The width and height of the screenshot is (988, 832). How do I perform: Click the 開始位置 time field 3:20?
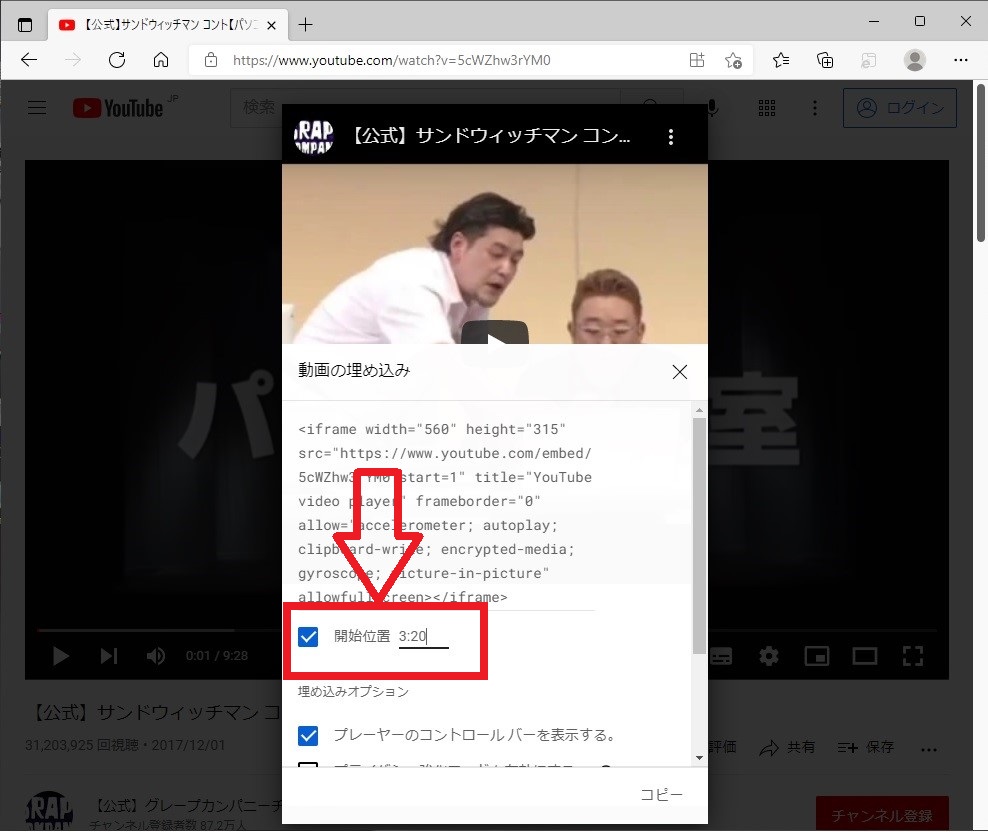[423, 637]
